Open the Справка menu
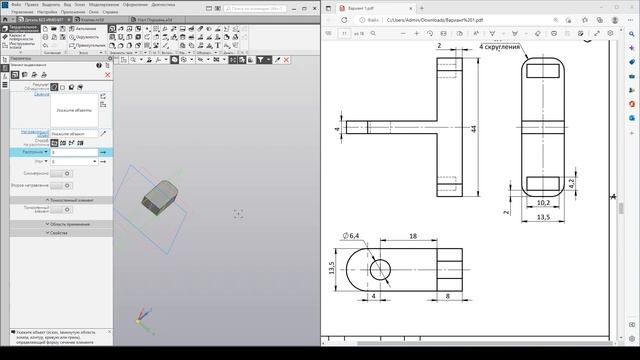 tap(110, 12)
